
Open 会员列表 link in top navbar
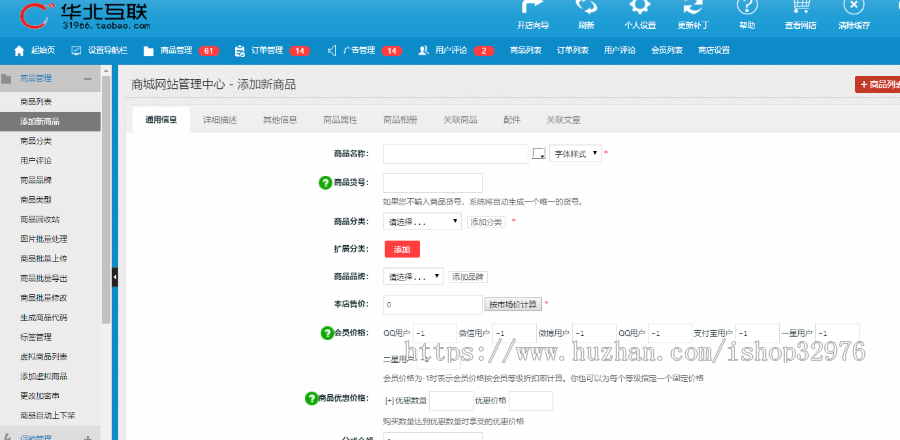coord(666,50)
